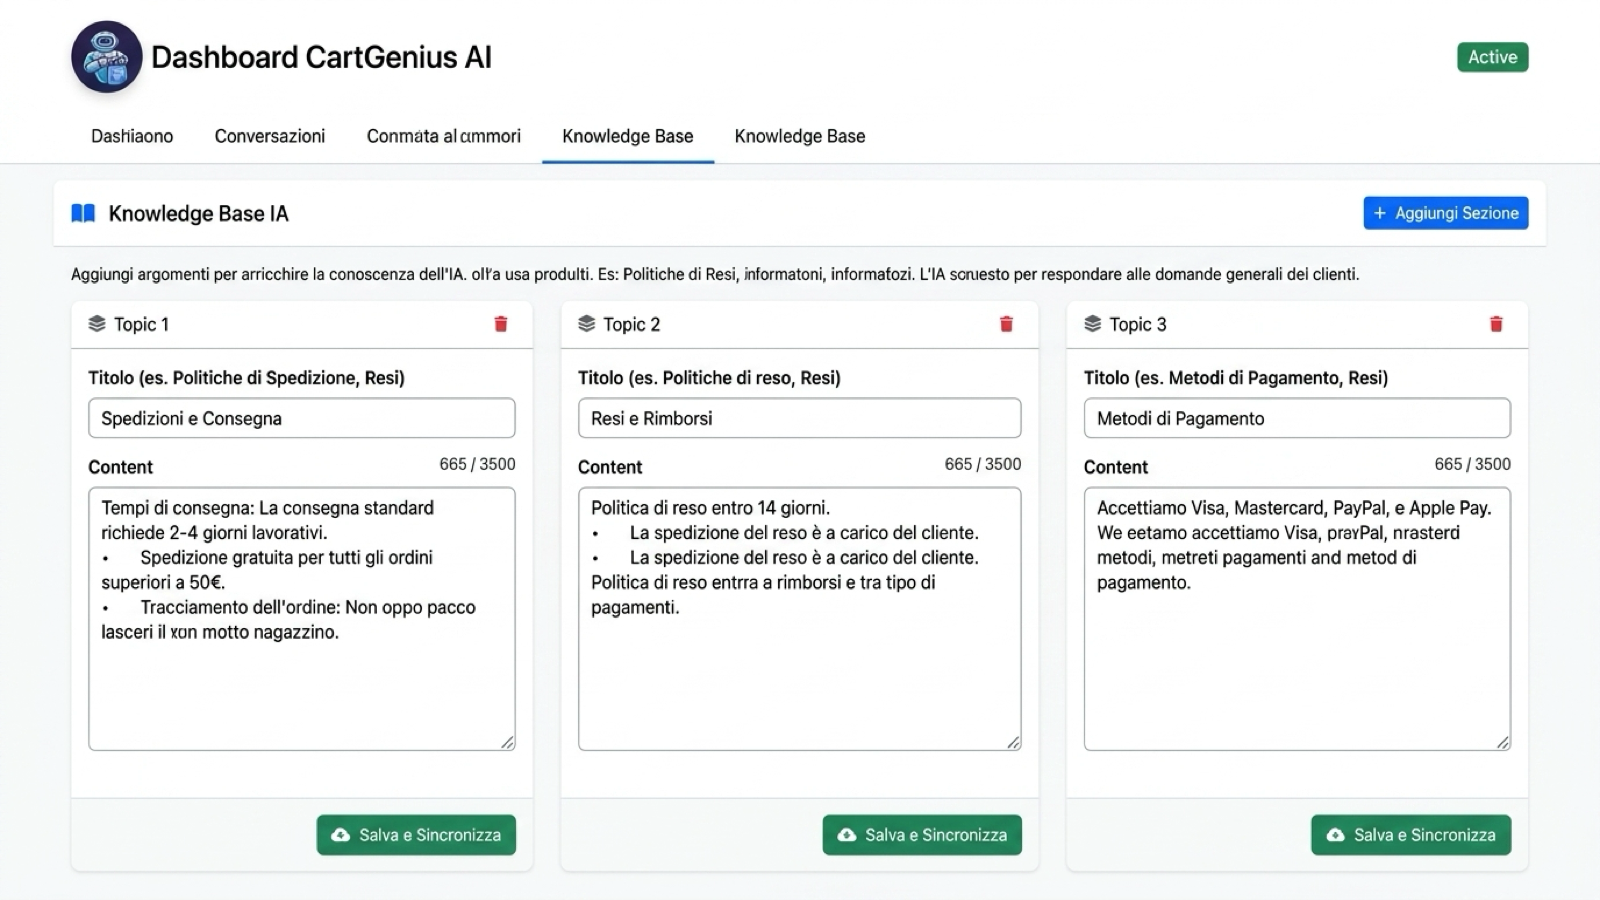Click the Content label in Topic 3
Screen dimensions: 1600x900
[x=1116, y=467]
